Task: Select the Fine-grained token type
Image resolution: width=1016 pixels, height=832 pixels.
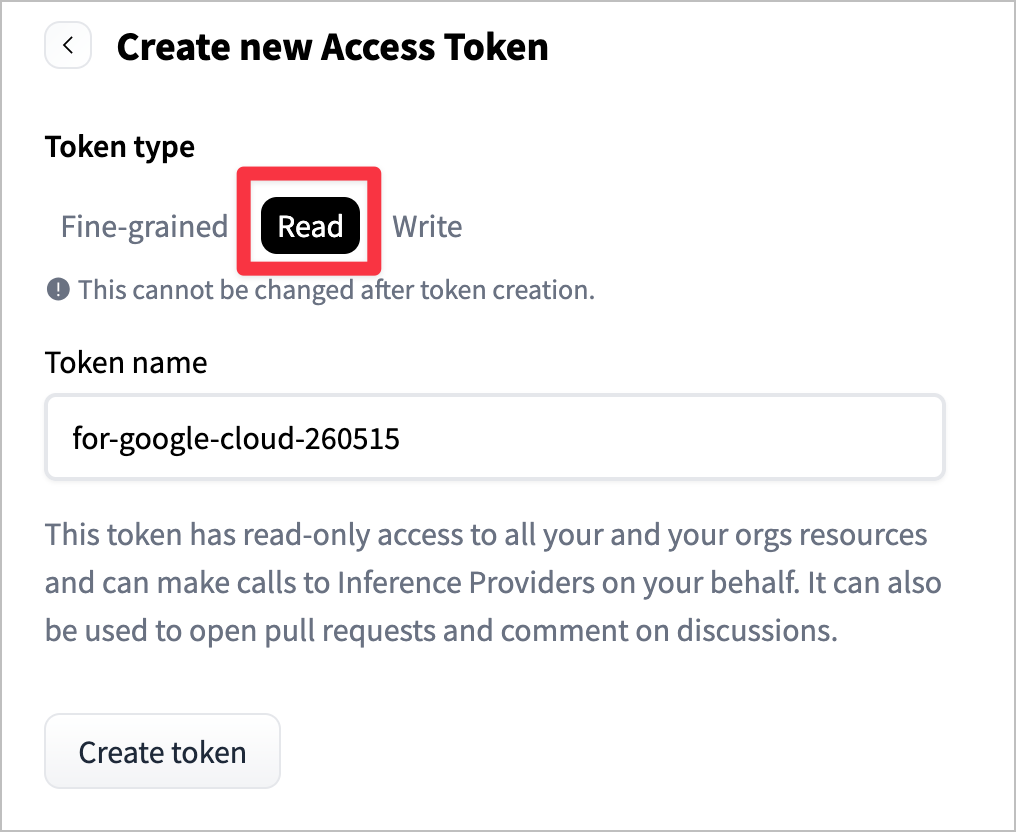Action: [x=144, y=226]
